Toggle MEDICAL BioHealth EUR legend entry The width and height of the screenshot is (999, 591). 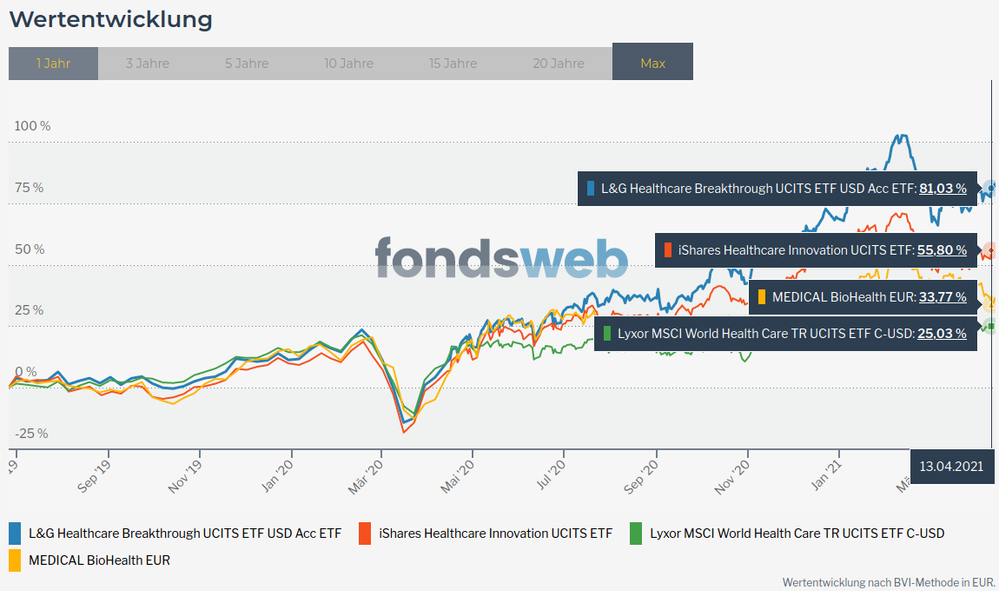100,560
